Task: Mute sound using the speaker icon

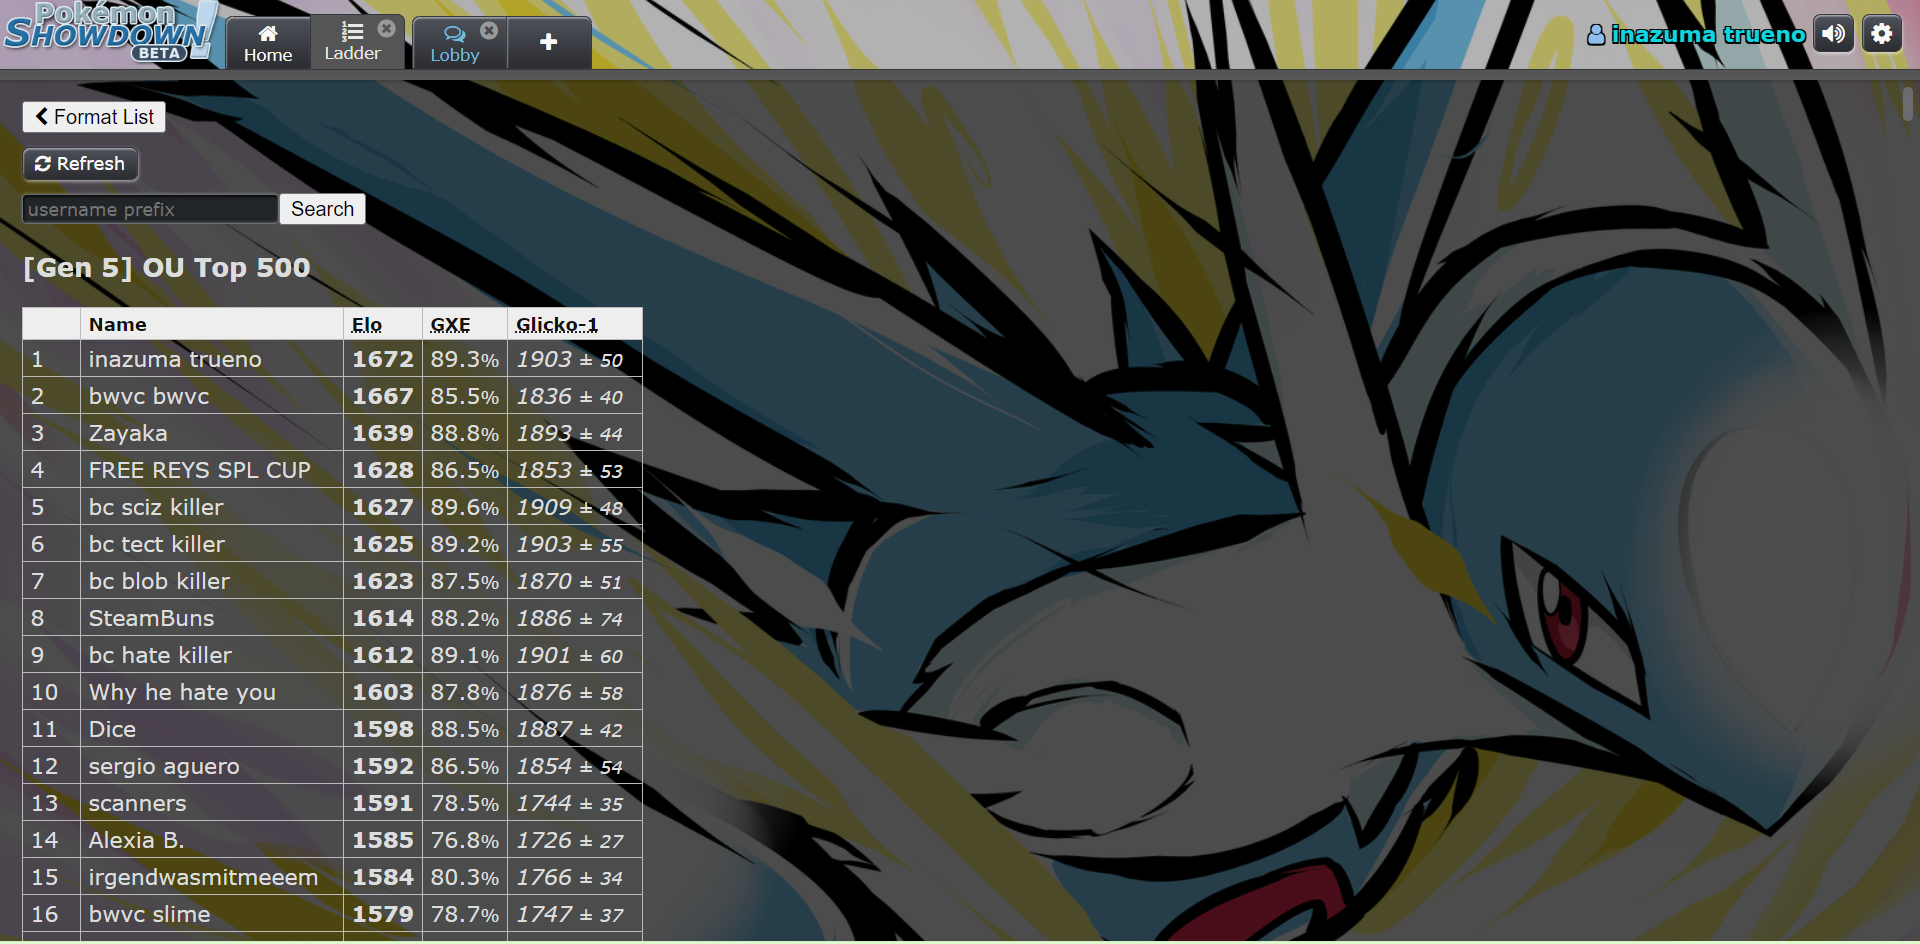Action: pos(1833,34)
